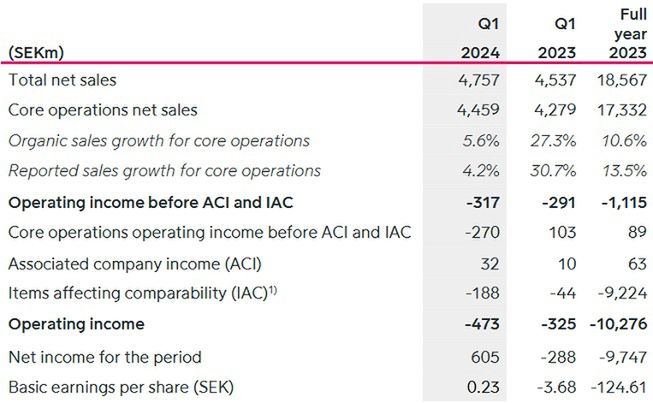Click the Total net sales row label
Screen dimensions: 653x403
pyautogui.click(x=64, y=79)
